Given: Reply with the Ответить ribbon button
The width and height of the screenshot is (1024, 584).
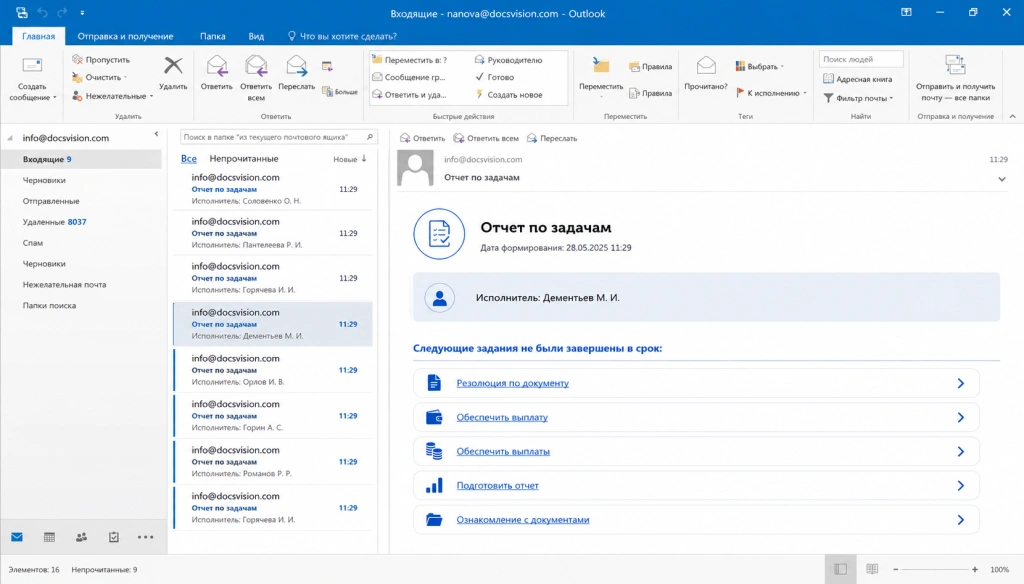Looking at the screenshot, I should click(217, 73).
